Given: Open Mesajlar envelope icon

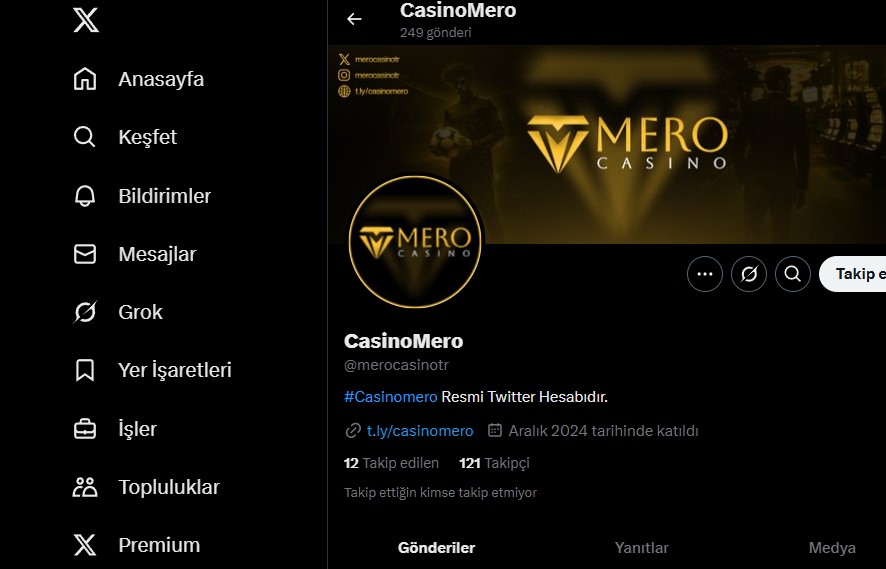Looking at the screenshot, I should coord(85,254).
